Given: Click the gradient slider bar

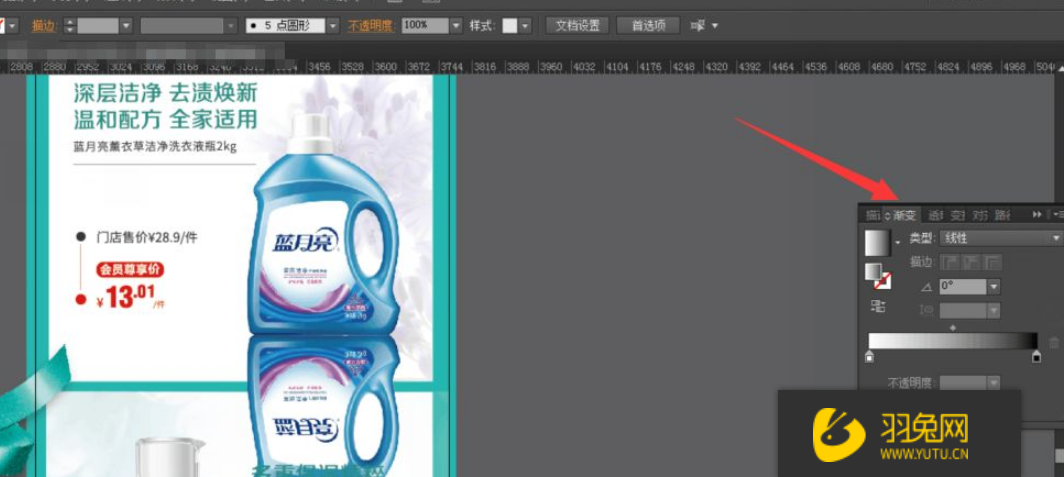Looking at the screenshot, I should 953,341.
